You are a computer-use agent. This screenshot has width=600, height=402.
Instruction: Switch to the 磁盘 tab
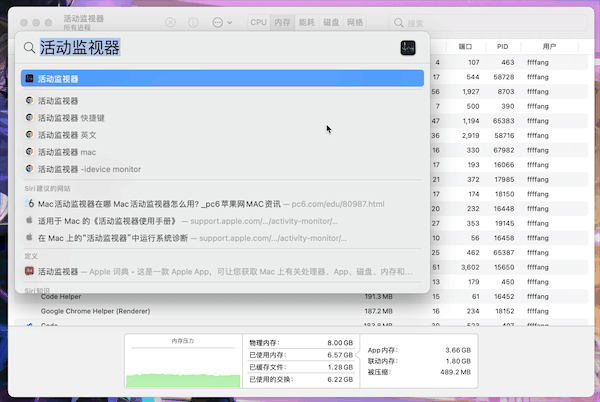coord(331,23)
